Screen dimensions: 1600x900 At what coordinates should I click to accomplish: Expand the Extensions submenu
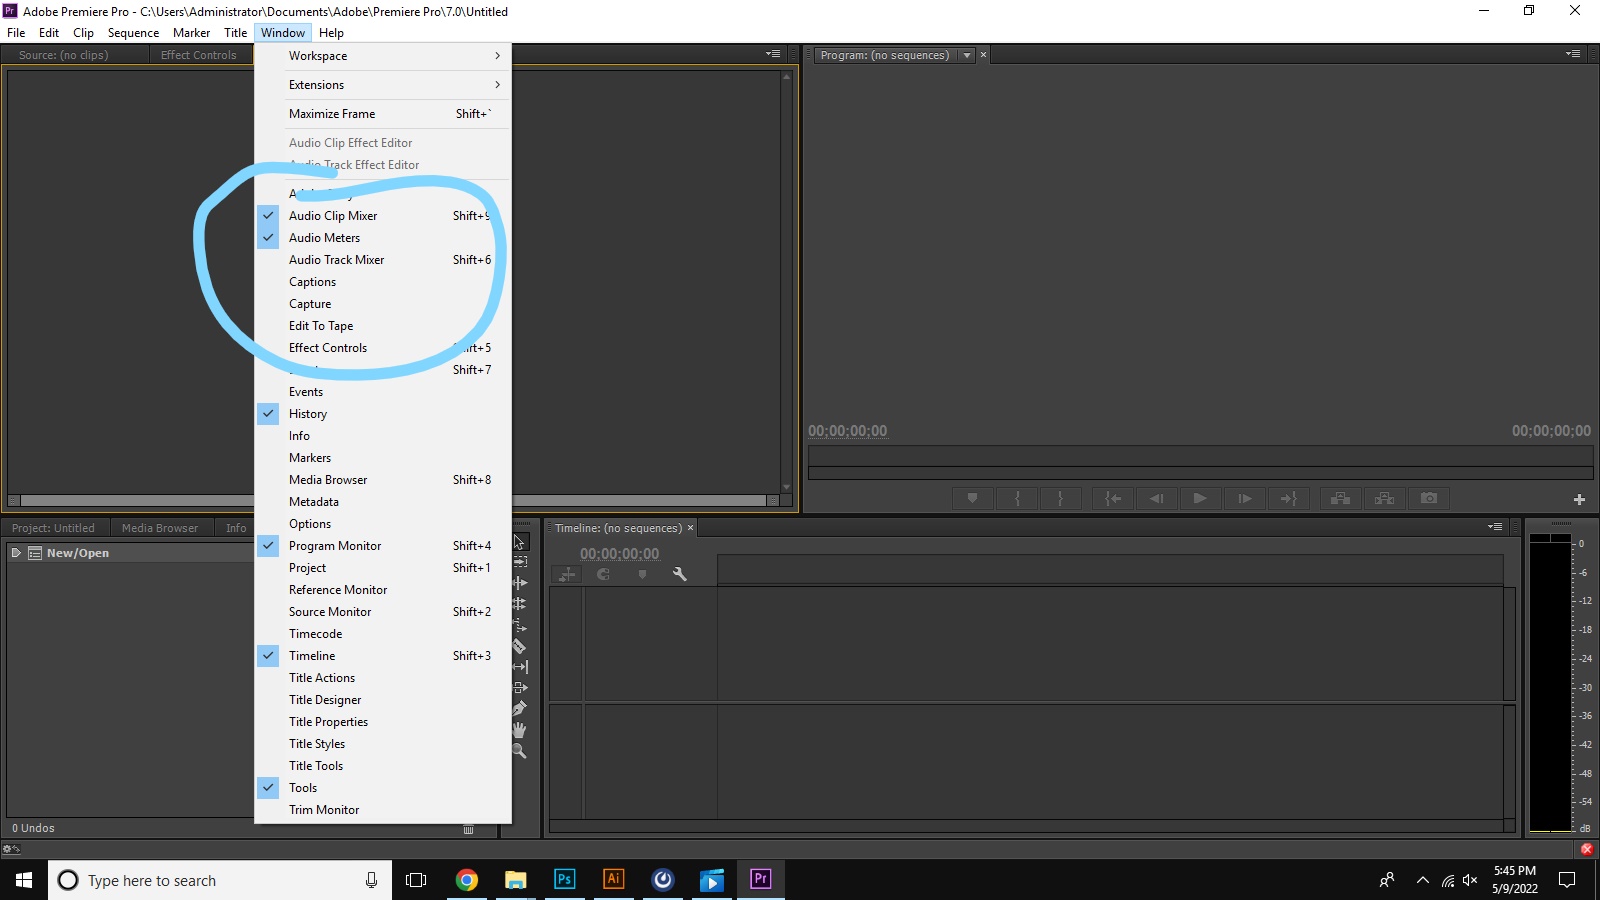[x=383, y=85]
